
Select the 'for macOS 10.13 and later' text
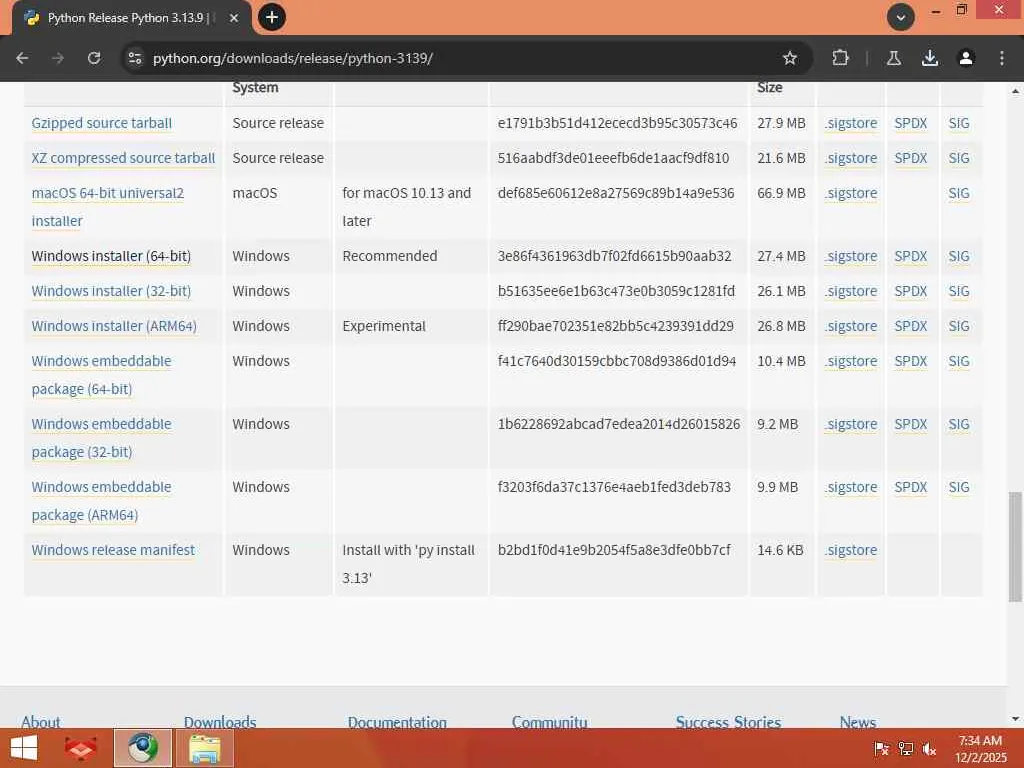[407, 207]
